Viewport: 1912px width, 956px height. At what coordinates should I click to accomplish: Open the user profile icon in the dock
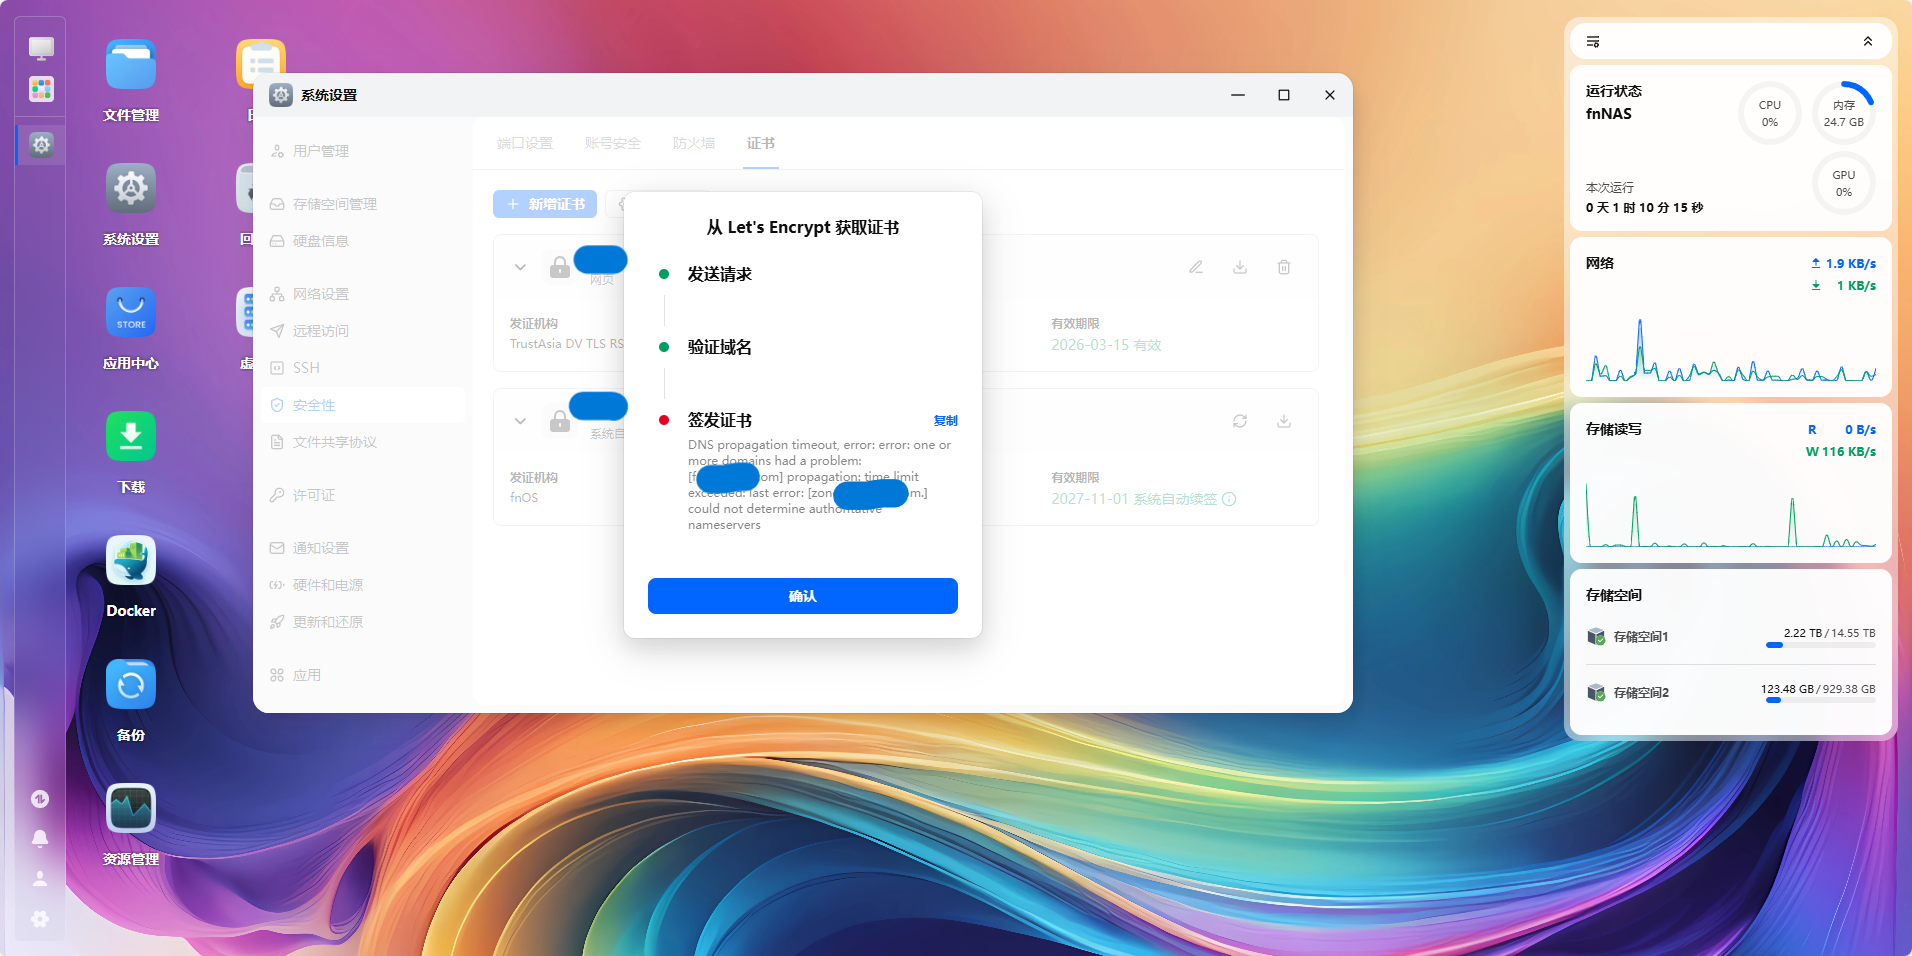tap(40, 879)
